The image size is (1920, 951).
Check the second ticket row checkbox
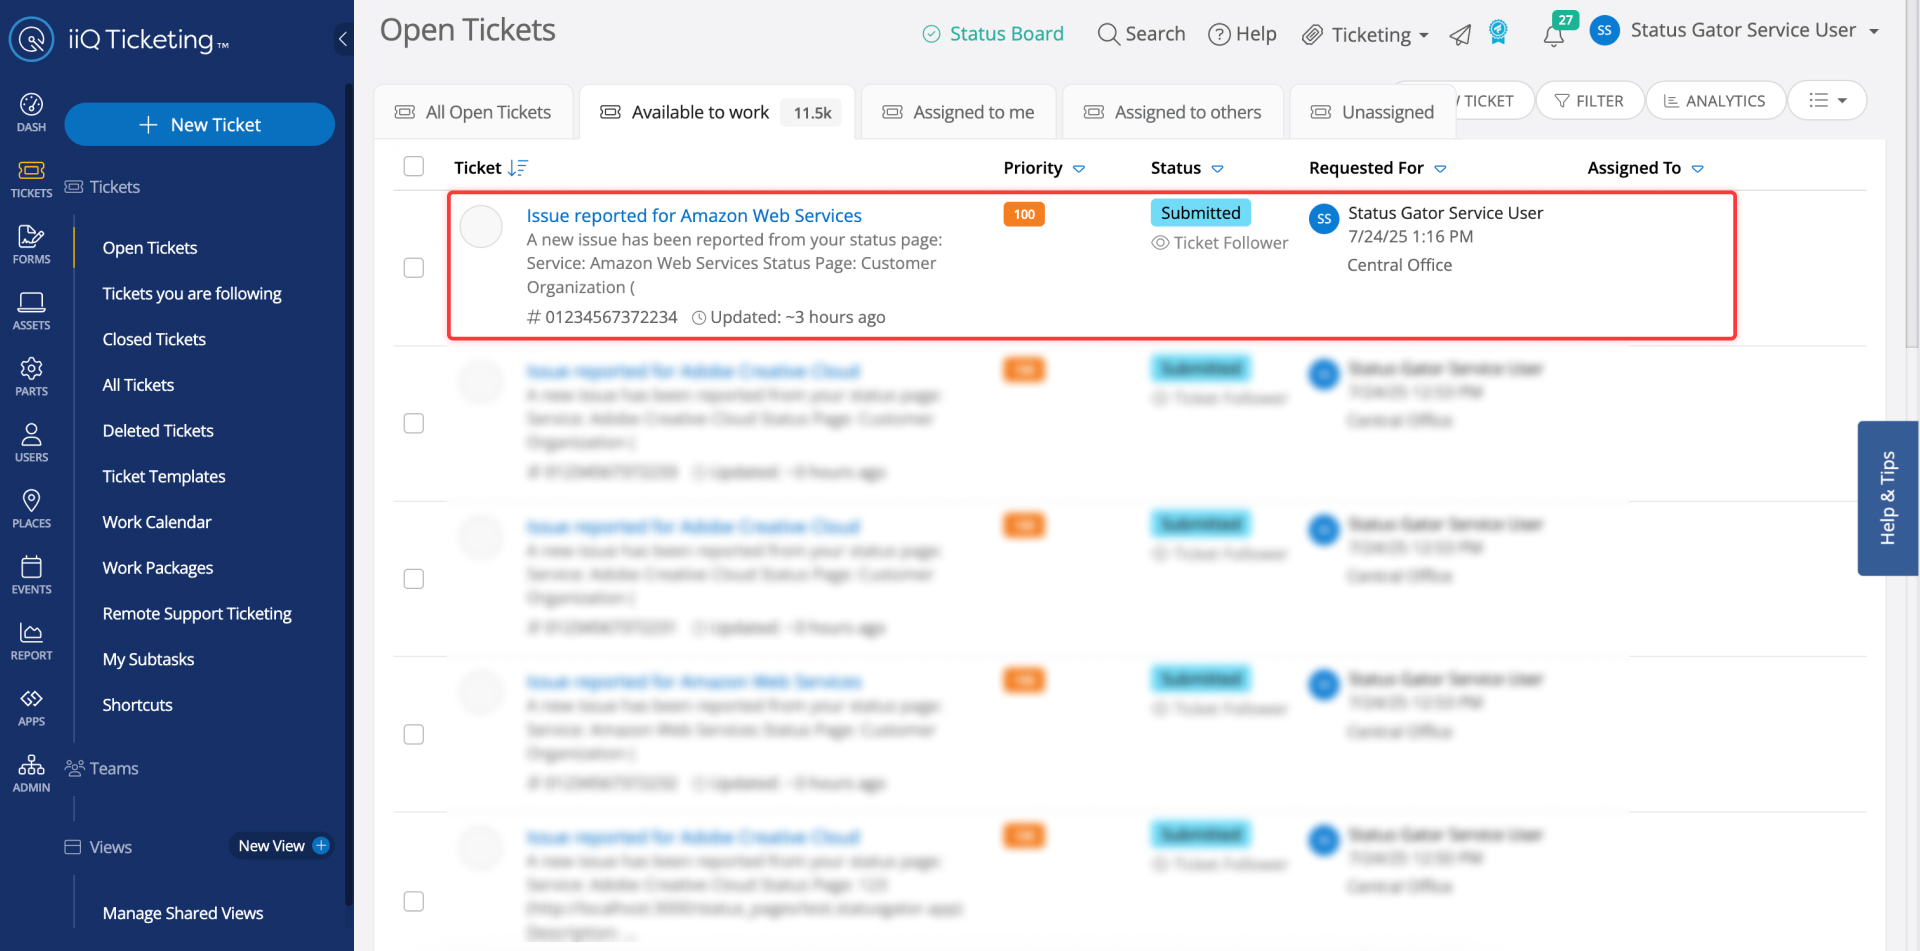click(414, 424)
